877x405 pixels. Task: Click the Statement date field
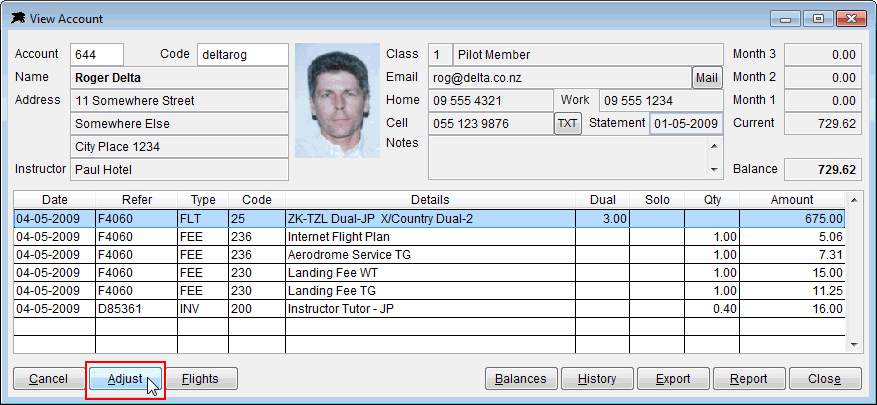coord(686,124)
